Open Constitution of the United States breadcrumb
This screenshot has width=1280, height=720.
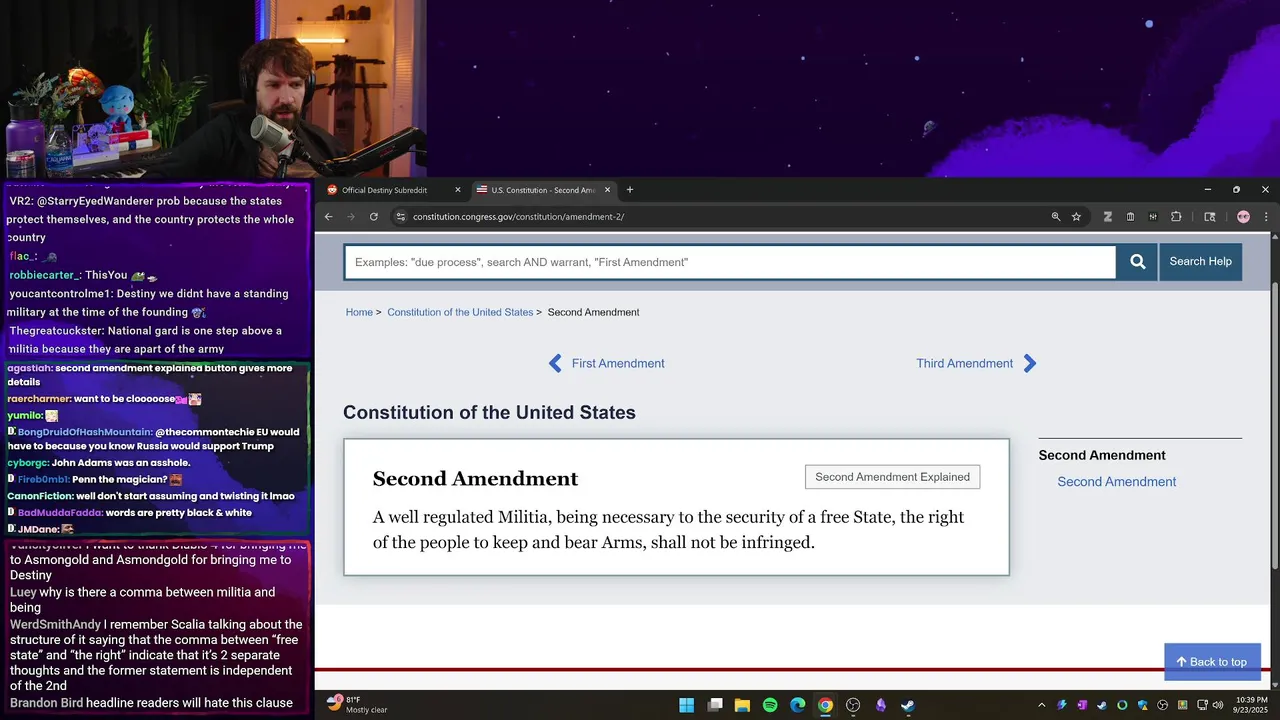point(460,313)
